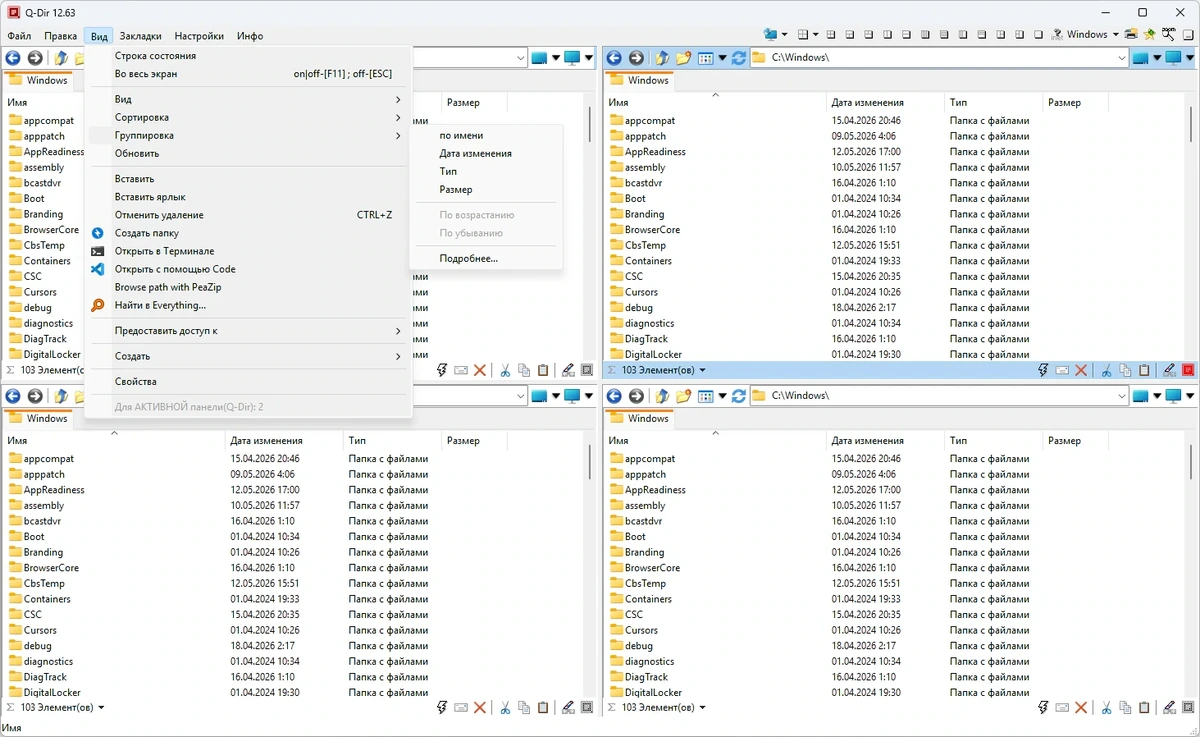Select Windows tab in top-right pane
The height and width of the screenshot is (737, 1200).
click(638, 81)
